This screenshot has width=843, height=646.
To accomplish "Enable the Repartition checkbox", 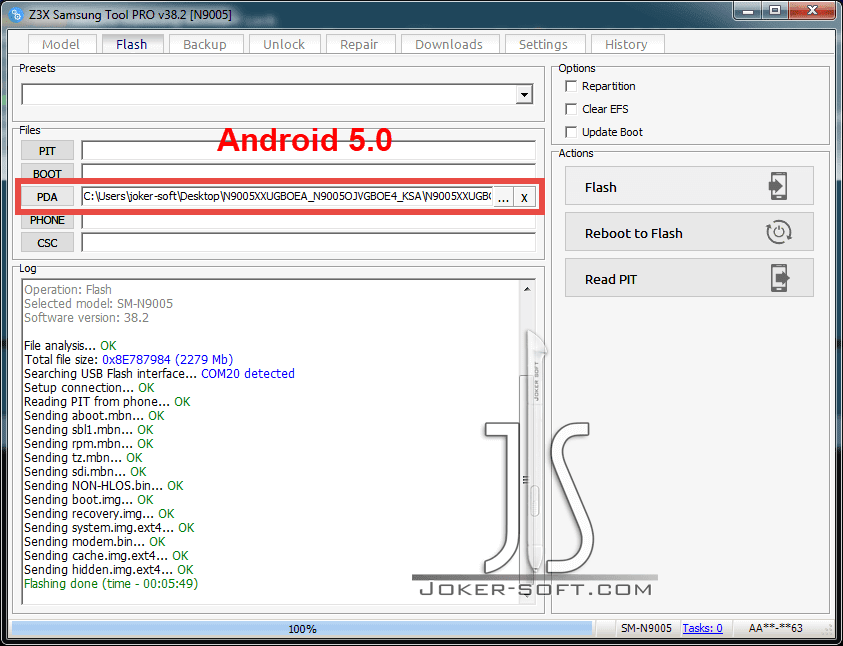I will [x=571, y=86].
